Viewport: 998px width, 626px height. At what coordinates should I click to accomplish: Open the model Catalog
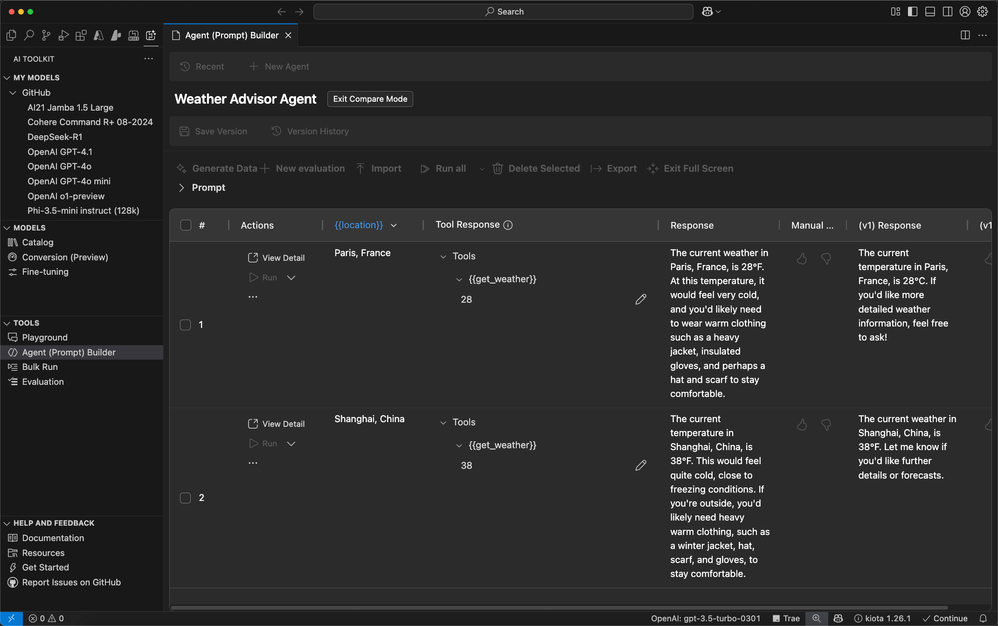[x=38, y=242]
